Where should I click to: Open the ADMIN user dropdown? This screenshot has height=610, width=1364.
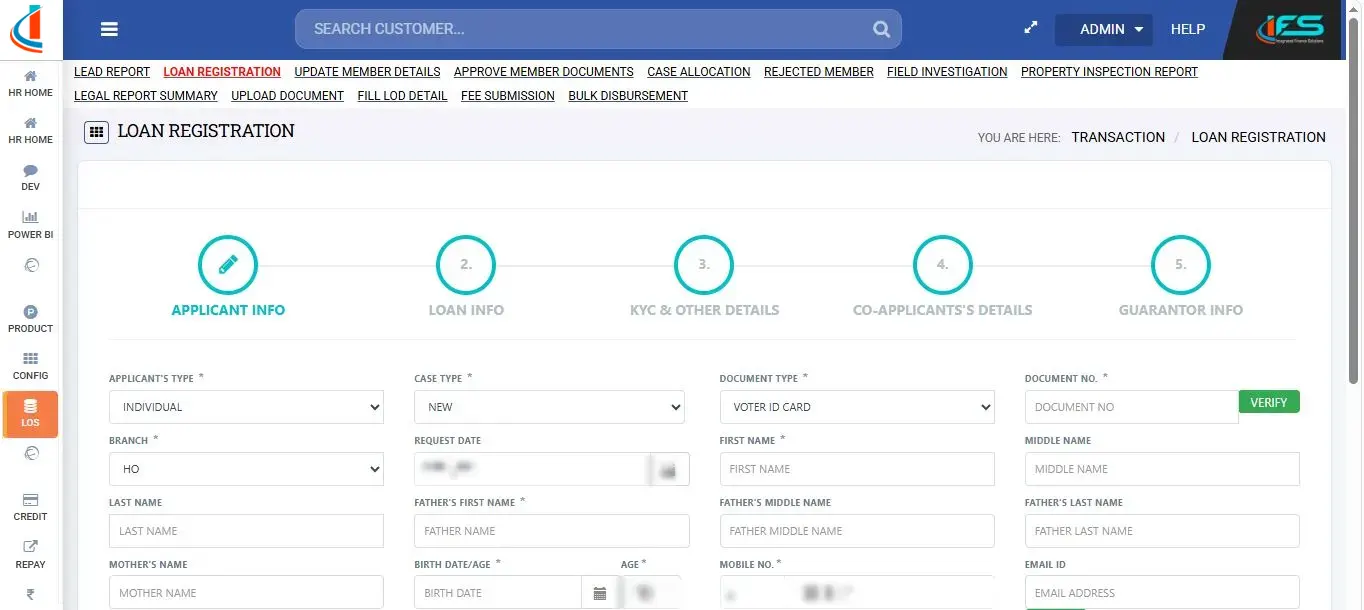(x=1104, y=29)
